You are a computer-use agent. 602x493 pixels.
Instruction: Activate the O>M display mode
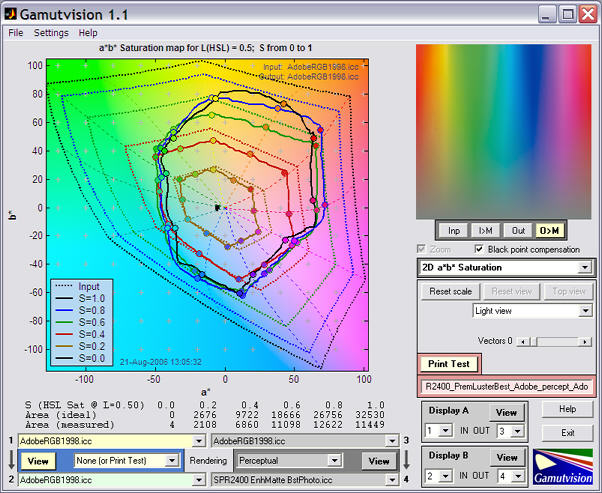550,230
